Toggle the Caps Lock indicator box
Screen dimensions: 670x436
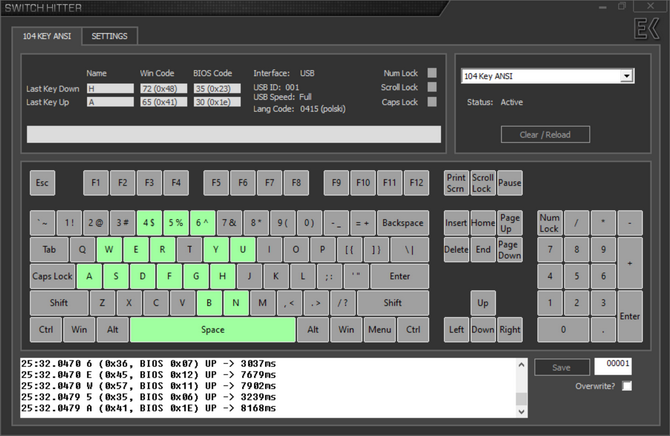coord(432,102)
